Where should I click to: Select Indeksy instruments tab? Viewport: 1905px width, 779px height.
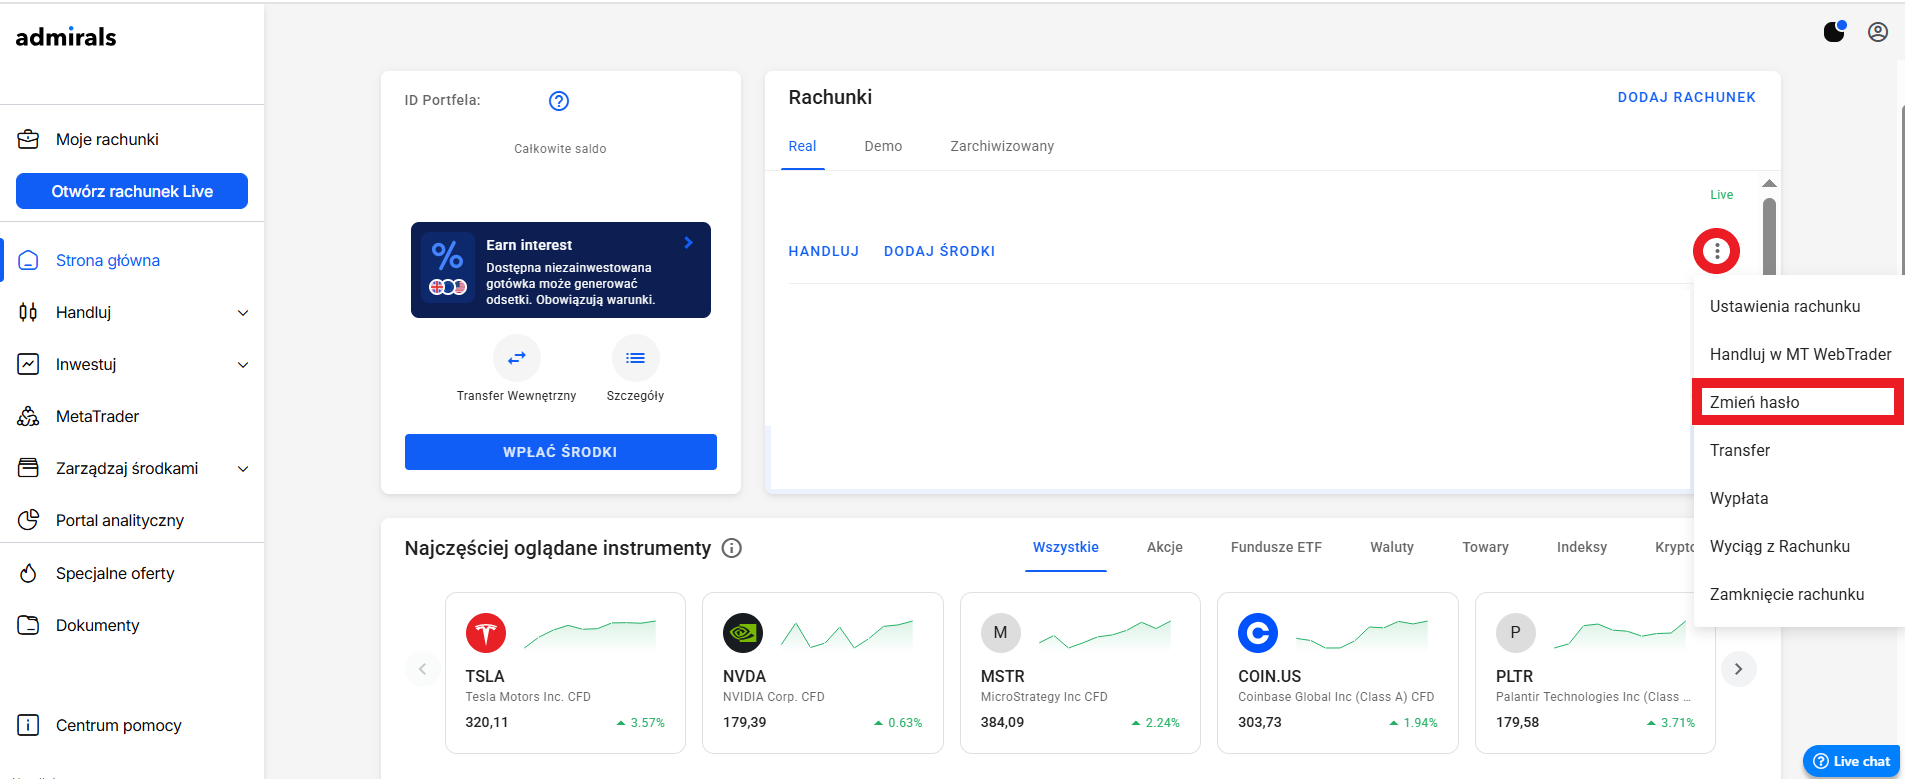(1582, 547)
